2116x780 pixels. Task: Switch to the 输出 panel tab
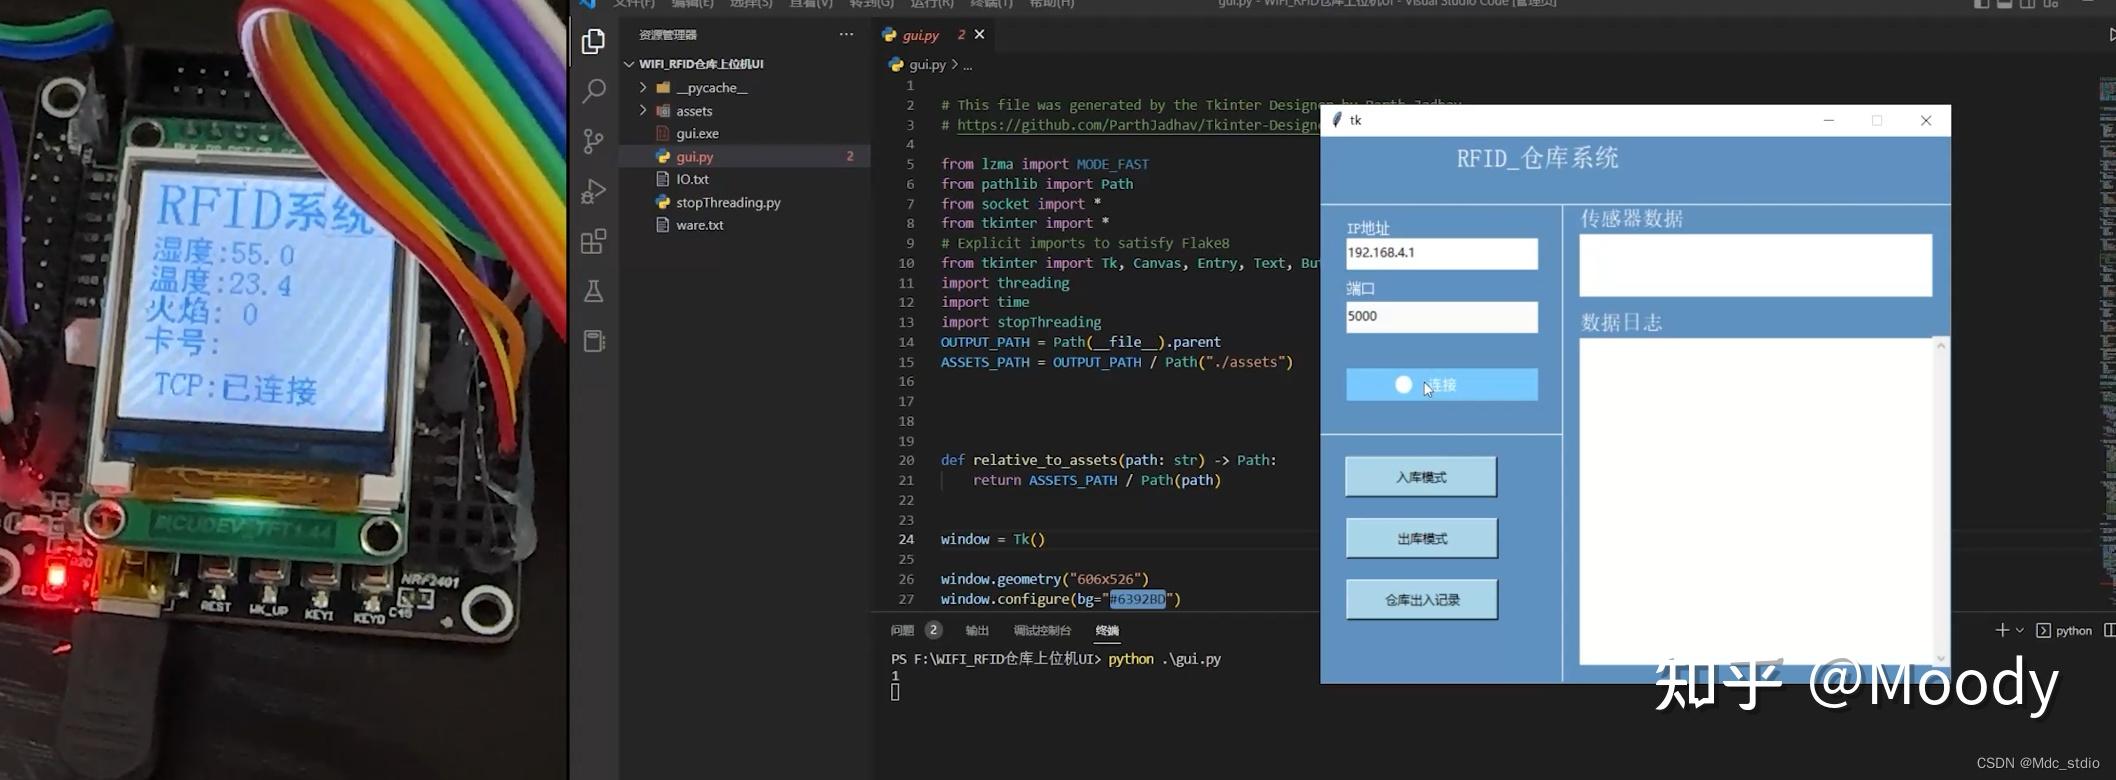977,630
